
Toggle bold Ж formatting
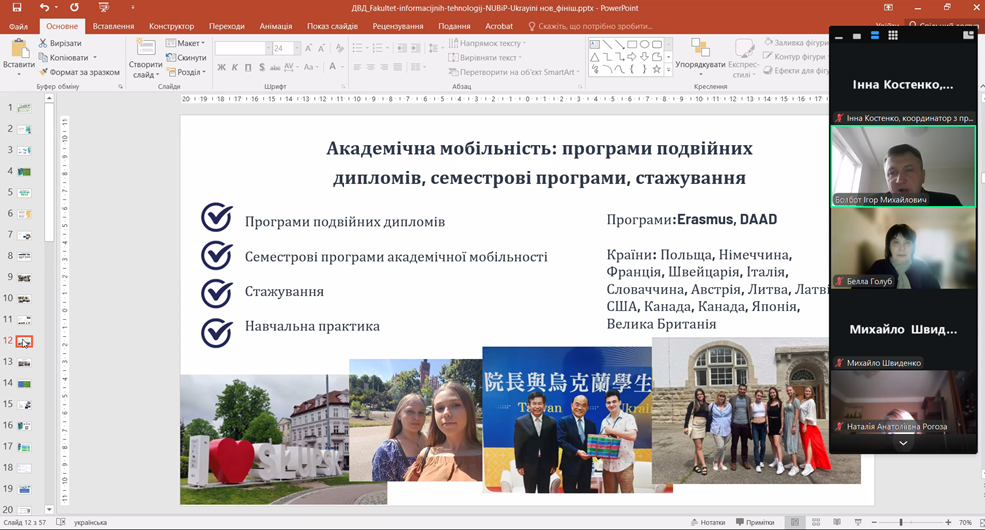(220, 68)
